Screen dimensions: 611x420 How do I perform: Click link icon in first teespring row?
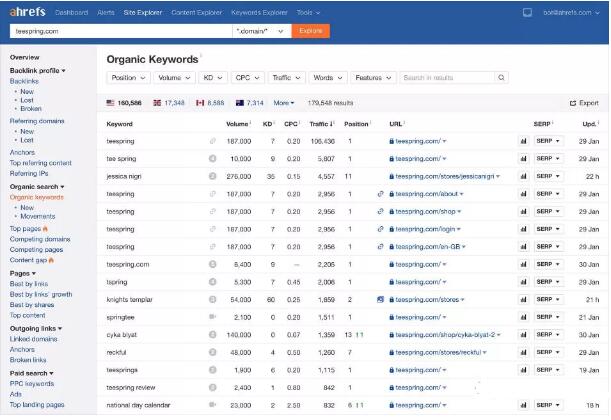click(212, 141)
